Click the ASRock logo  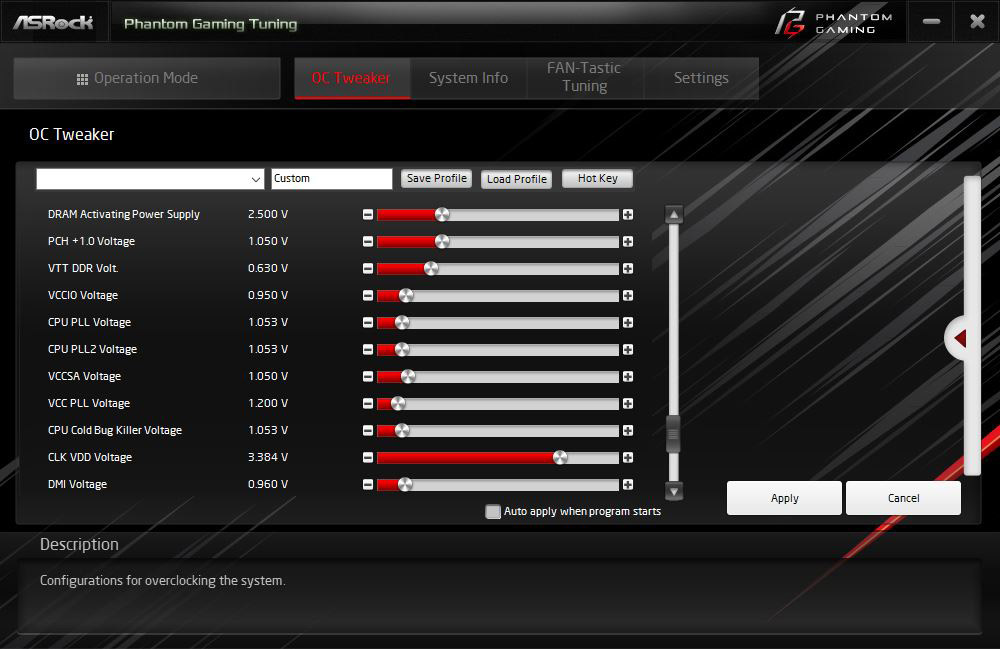click(x=53, y=23)
